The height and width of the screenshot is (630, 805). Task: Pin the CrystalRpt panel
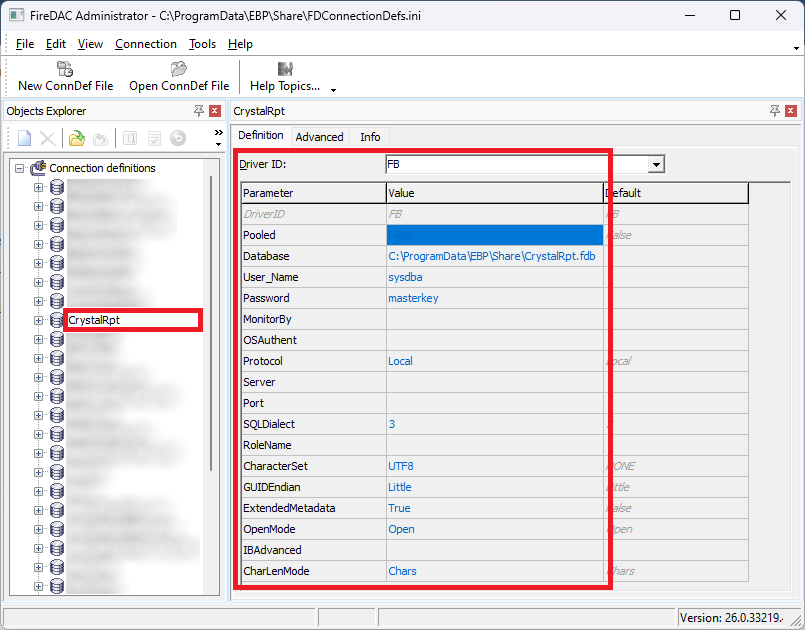[775, 111]
